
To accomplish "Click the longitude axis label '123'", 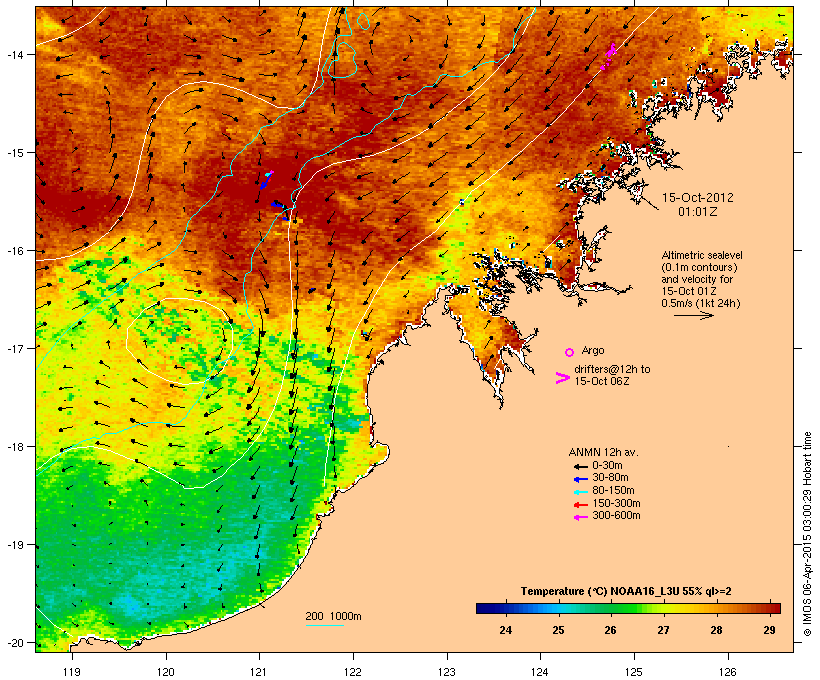I will point(447,672).
